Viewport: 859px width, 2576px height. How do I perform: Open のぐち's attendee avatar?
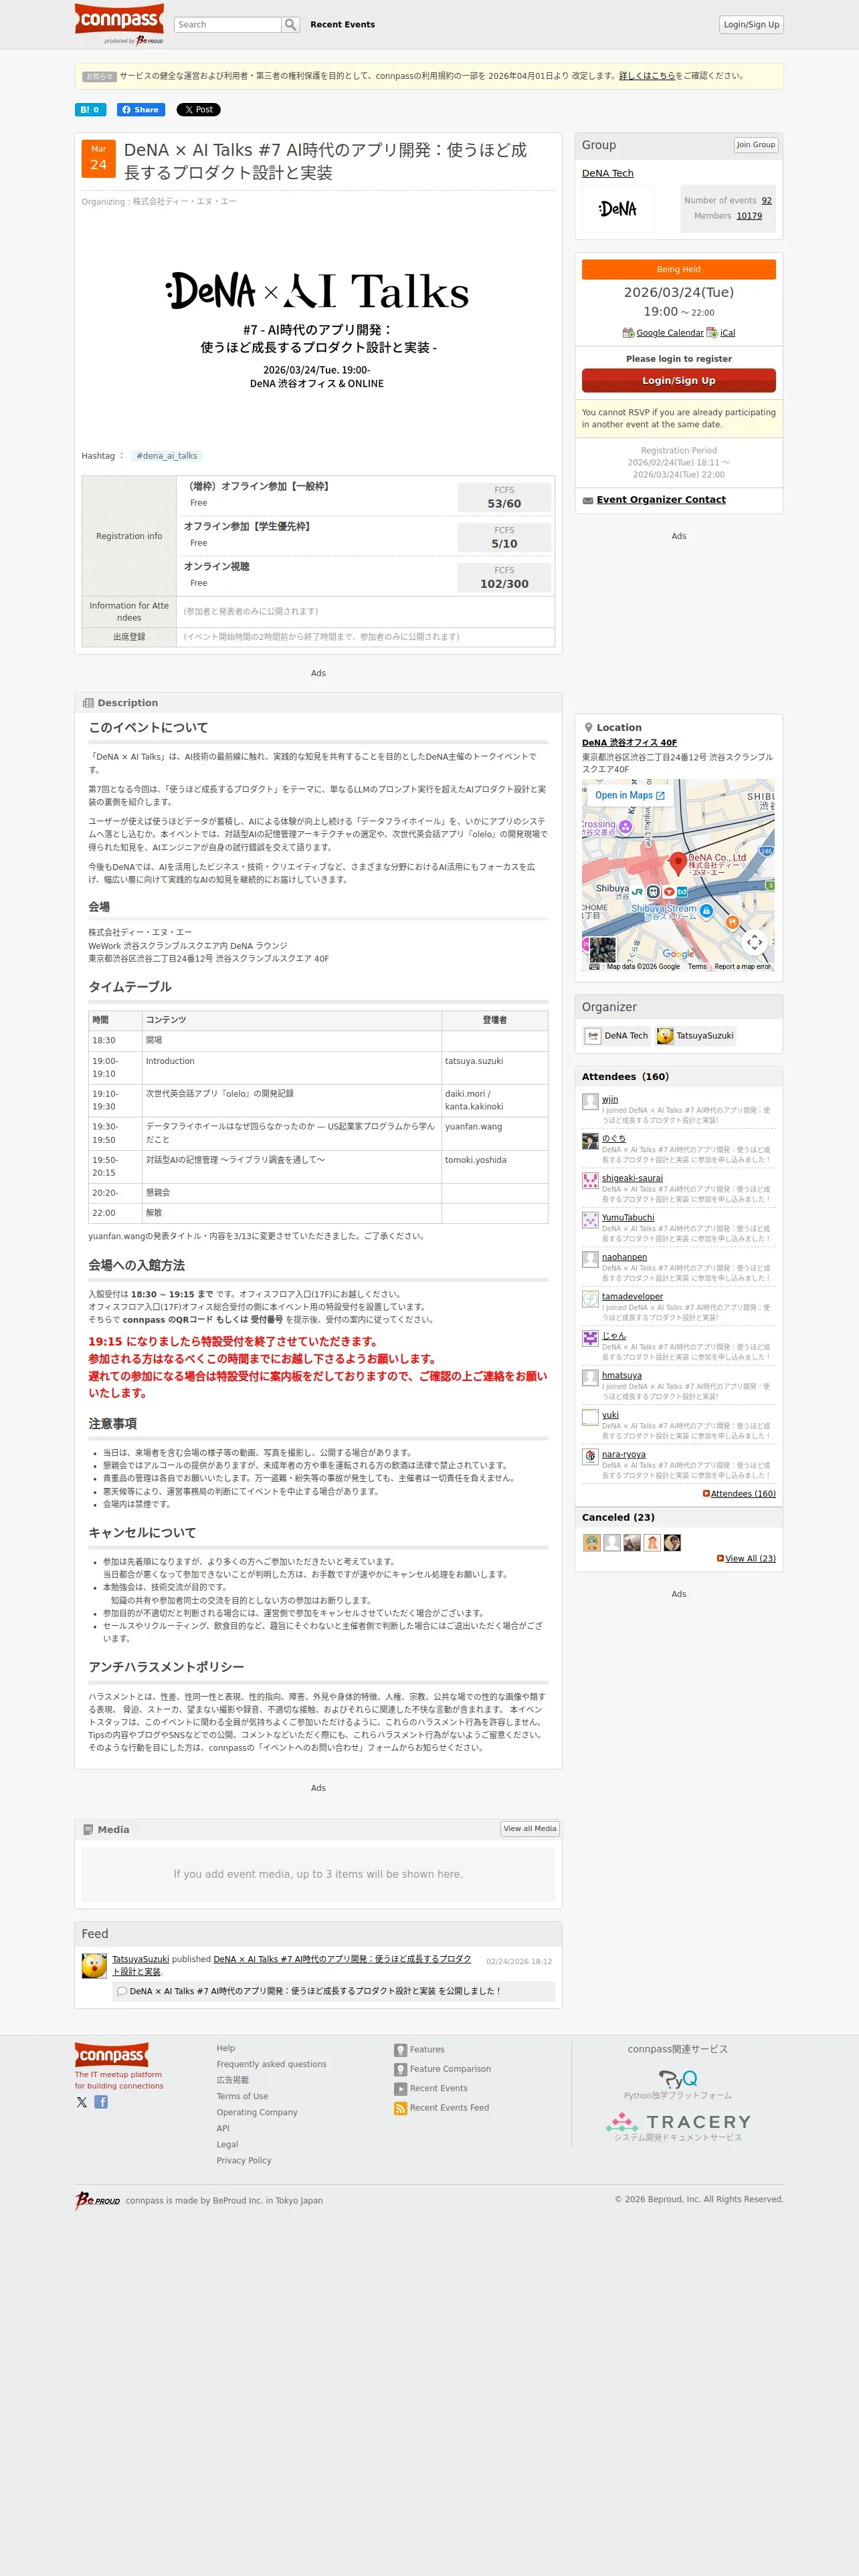(x=590, y=1141)
